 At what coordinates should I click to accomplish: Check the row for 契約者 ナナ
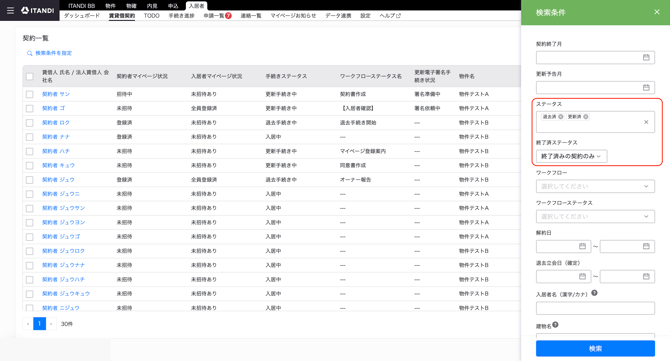click(29, 137)
